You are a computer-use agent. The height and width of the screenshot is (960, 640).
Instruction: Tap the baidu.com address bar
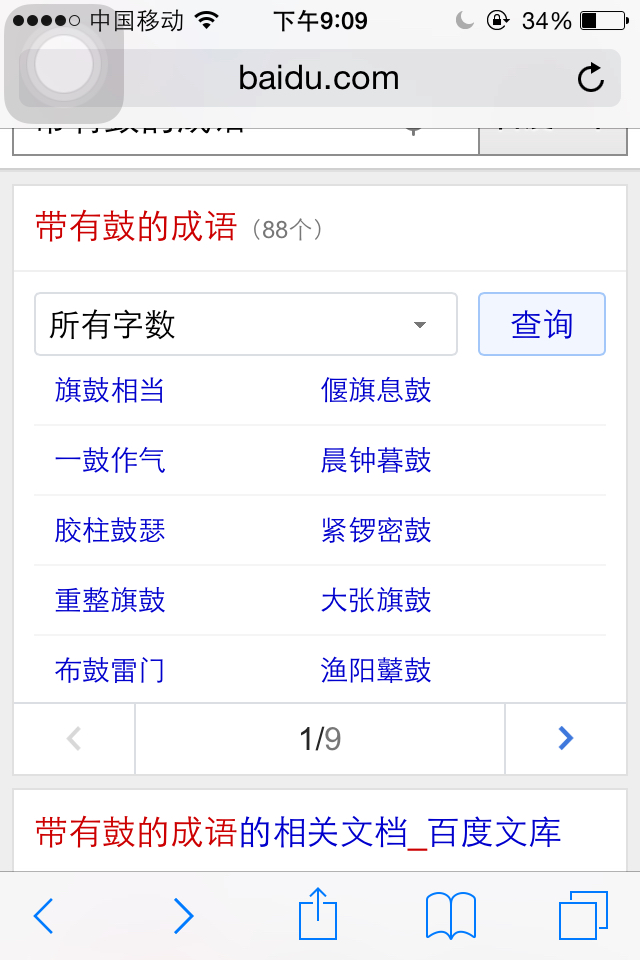click(x=319, y=78)
